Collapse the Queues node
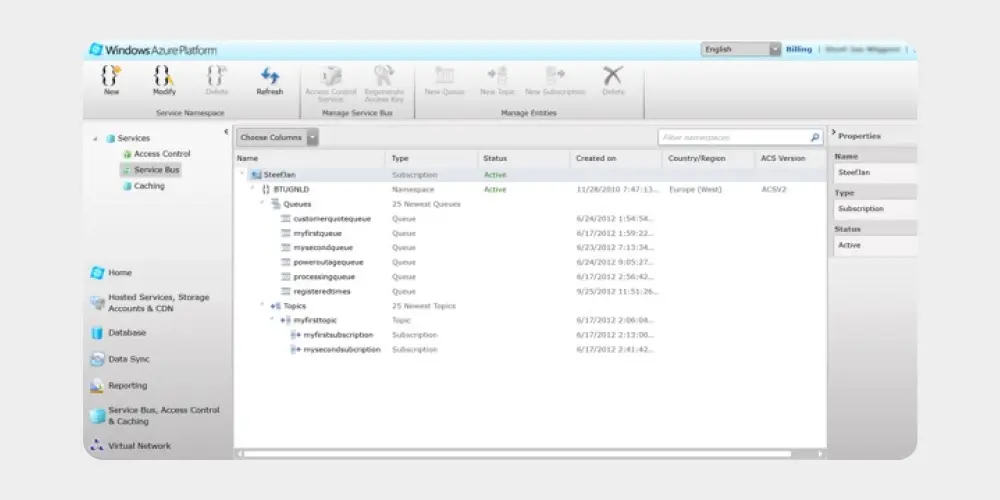This screenshot has width=1000, height=500. pos(262,203)
